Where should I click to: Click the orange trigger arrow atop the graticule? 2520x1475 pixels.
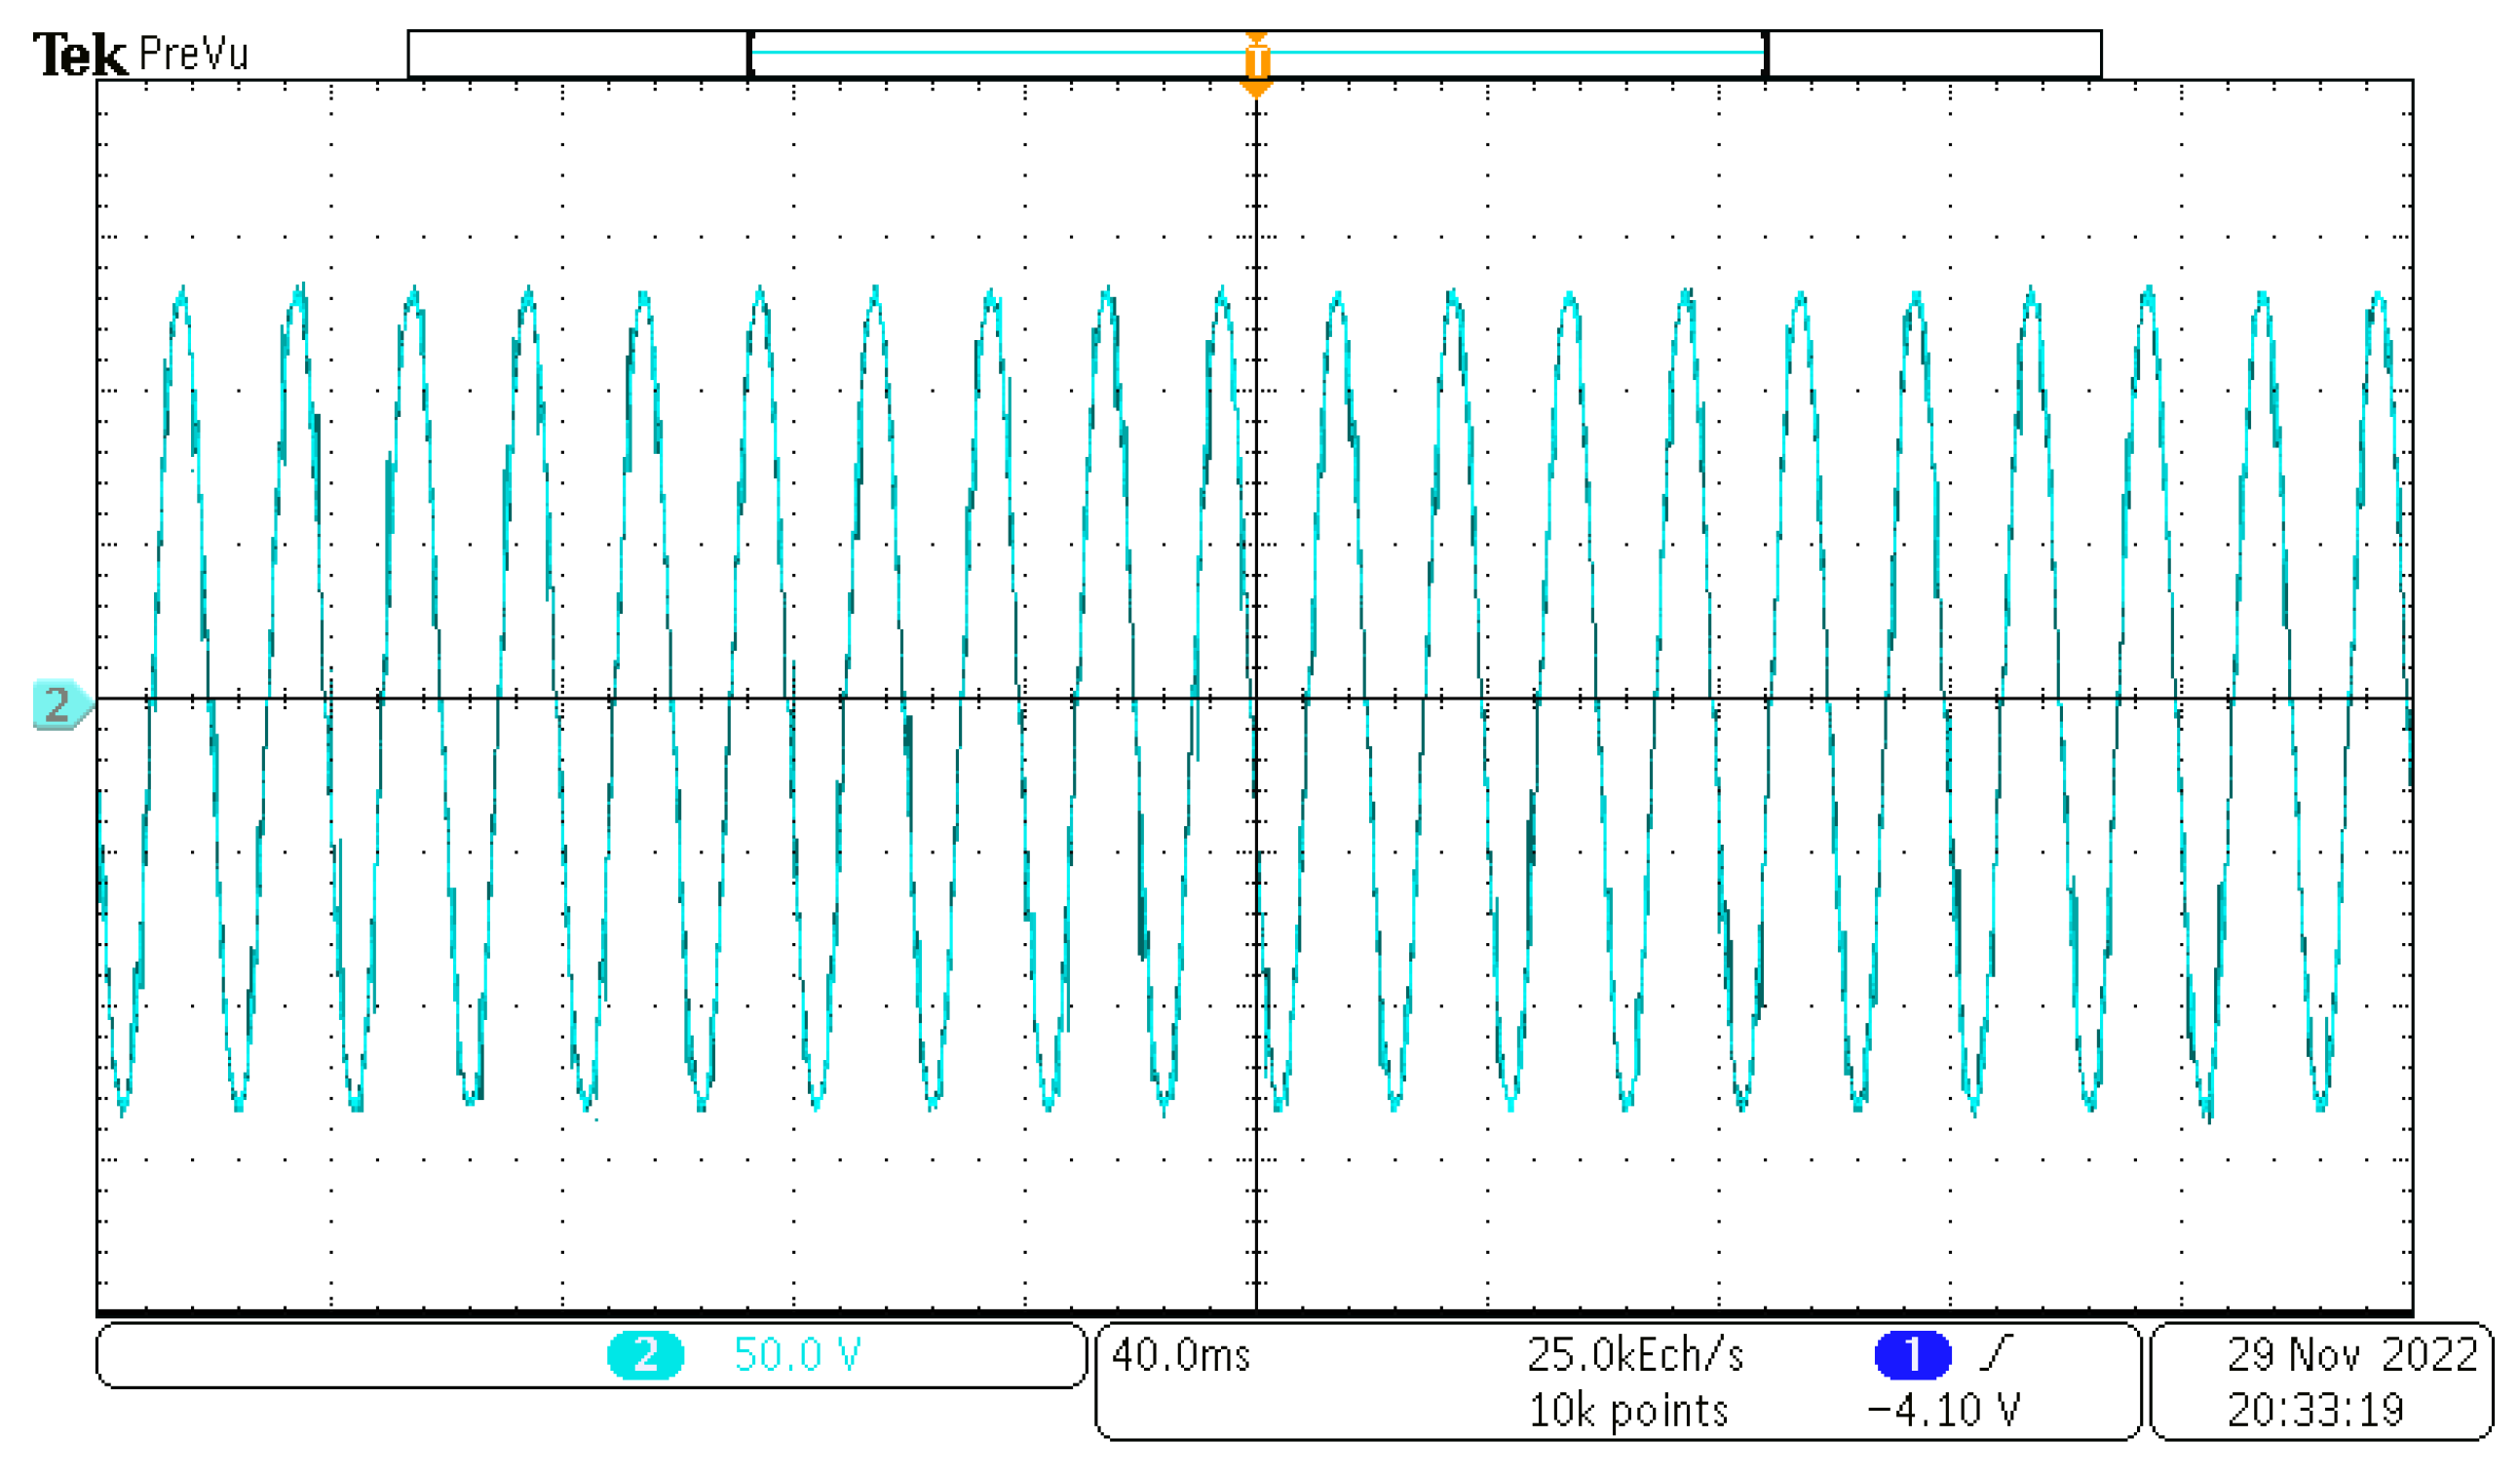(x=1256, y=90)
